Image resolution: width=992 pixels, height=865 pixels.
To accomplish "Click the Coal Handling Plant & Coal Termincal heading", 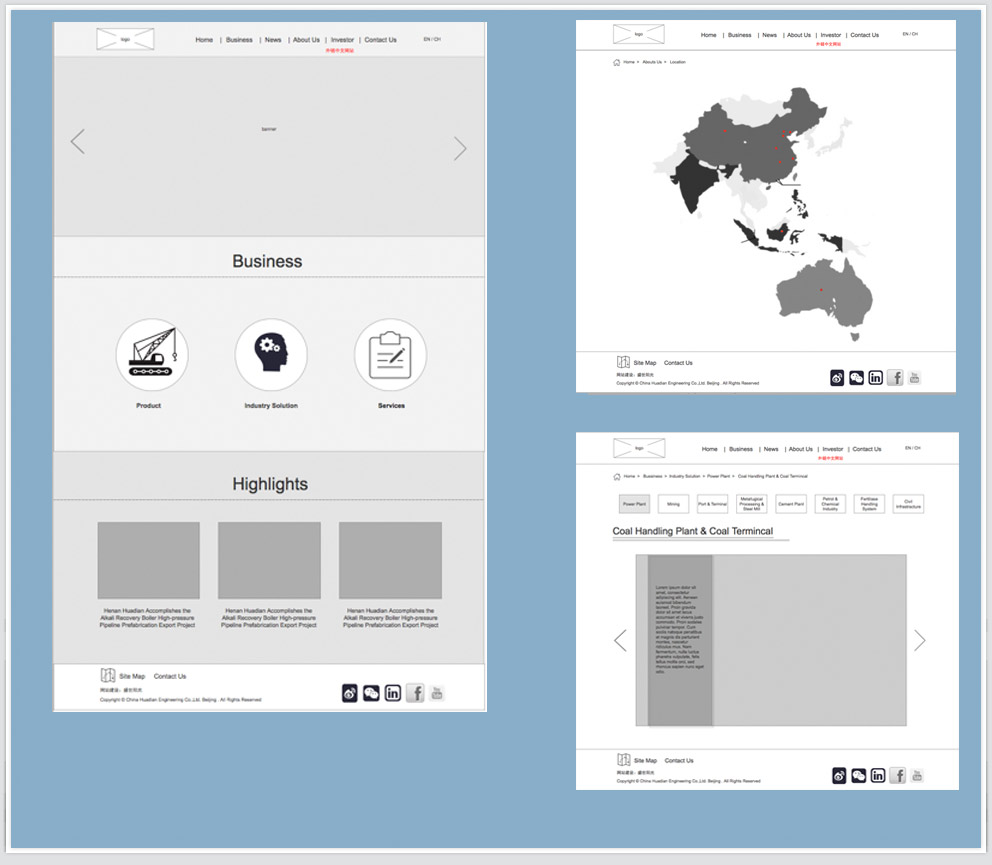I will click(693, 531).
